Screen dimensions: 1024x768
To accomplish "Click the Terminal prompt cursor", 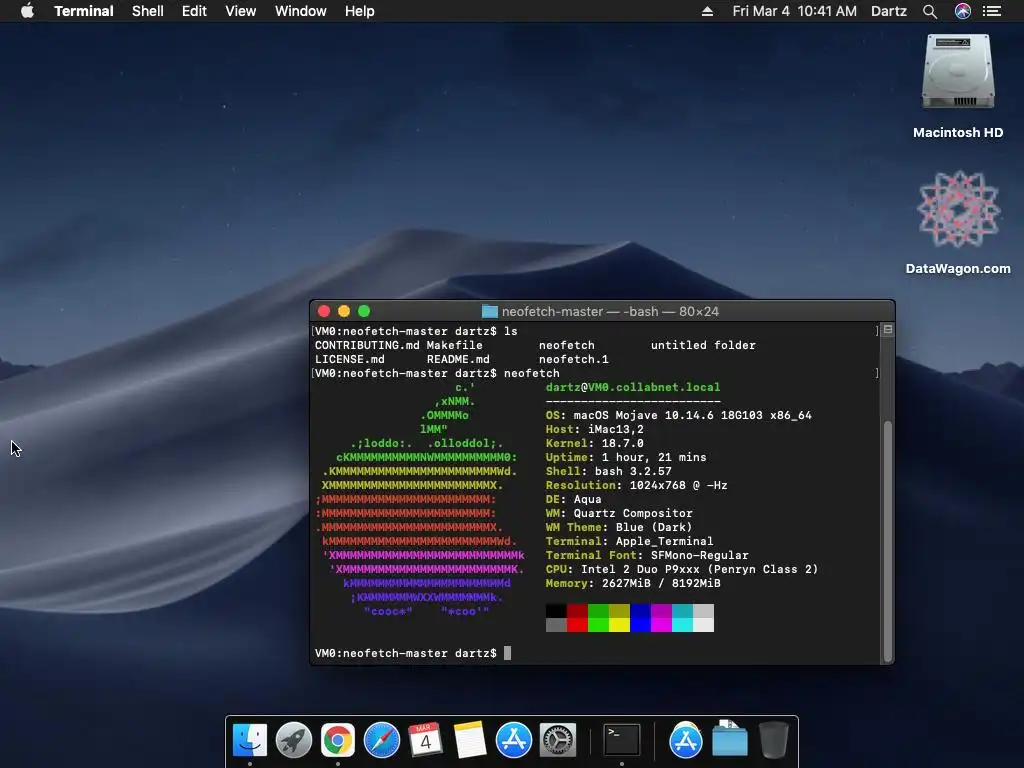I will pos(507,653).
